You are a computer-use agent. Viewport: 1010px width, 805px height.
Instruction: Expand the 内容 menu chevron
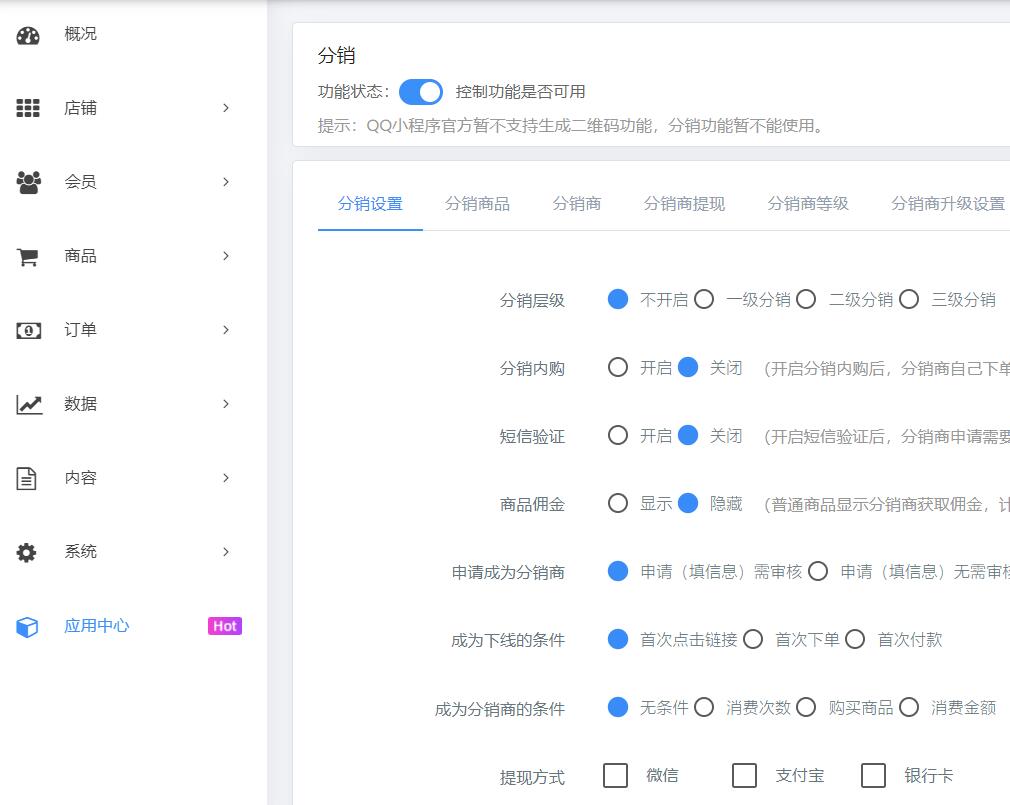click(226, 478)
